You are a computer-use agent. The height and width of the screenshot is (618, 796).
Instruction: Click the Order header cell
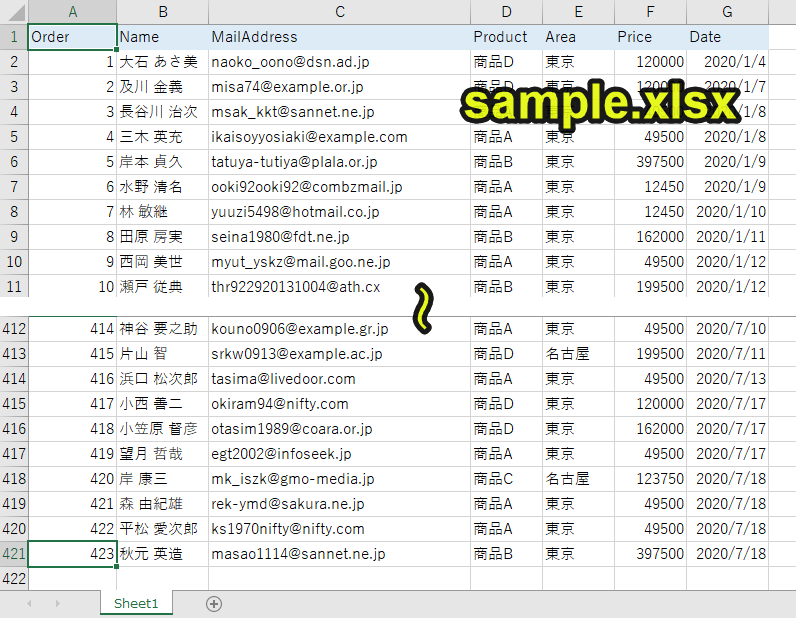(x=73, y=37)
